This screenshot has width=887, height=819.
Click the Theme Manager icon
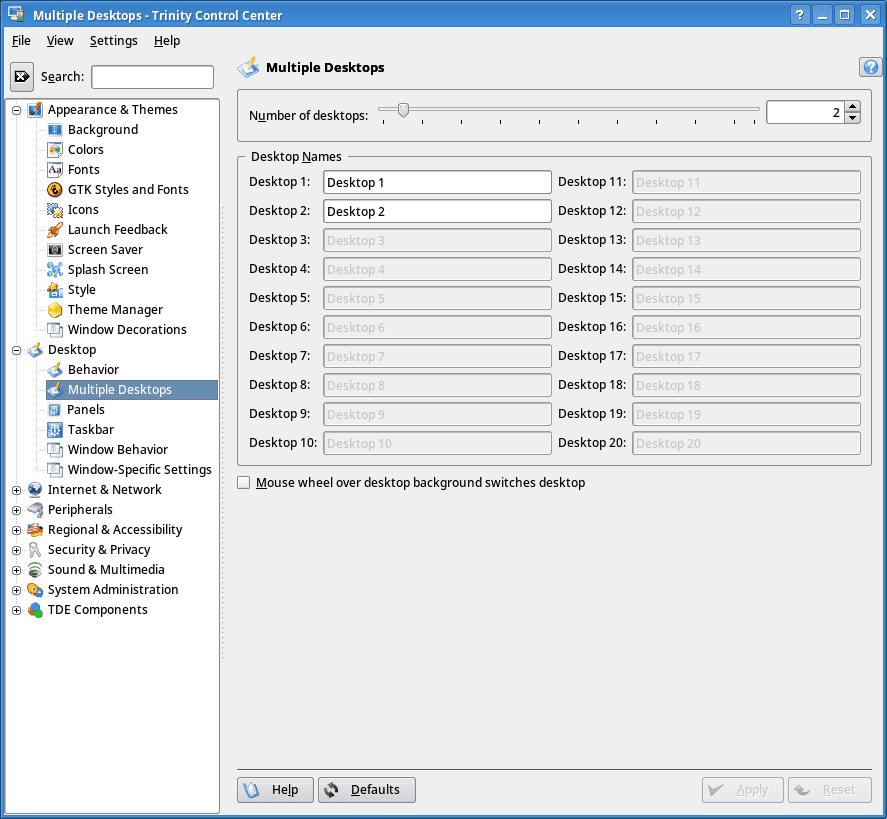tap(55, 310)
